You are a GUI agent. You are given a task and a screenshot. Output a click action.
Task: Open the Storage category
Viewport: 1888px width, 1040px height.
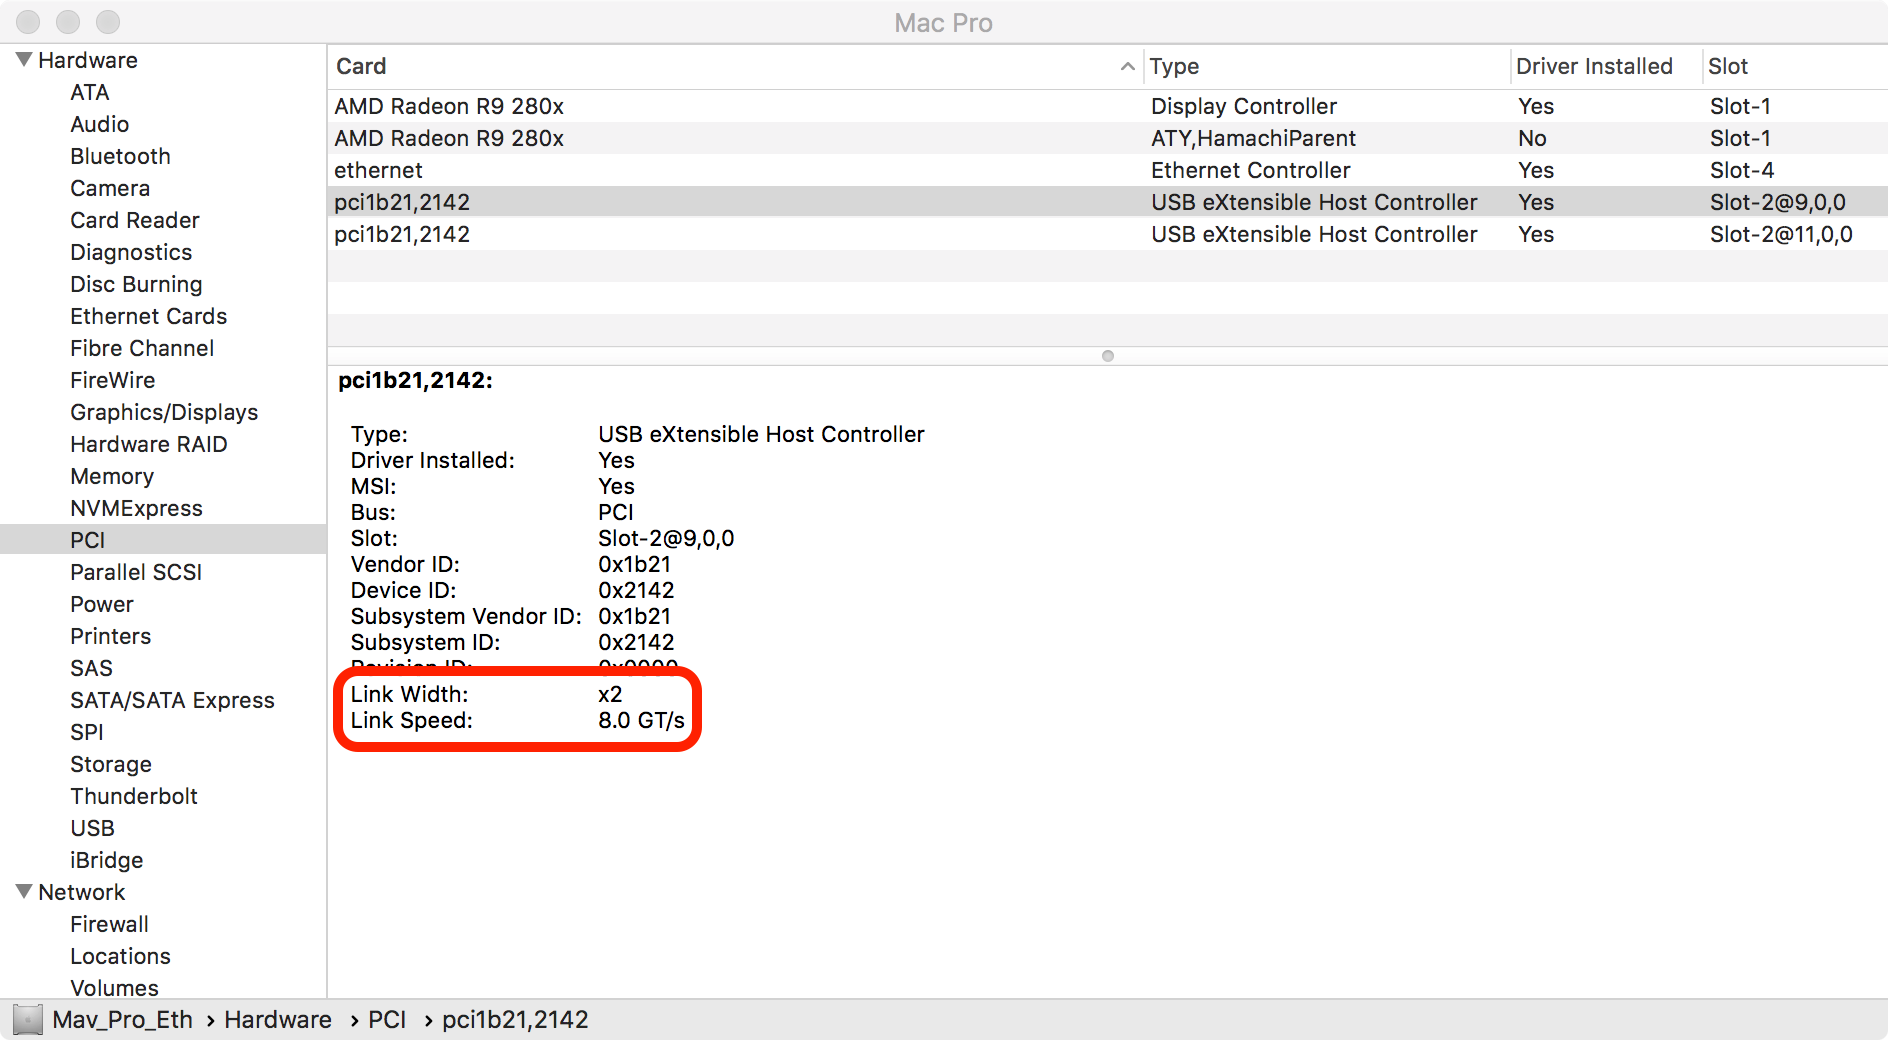pos(111,764)
